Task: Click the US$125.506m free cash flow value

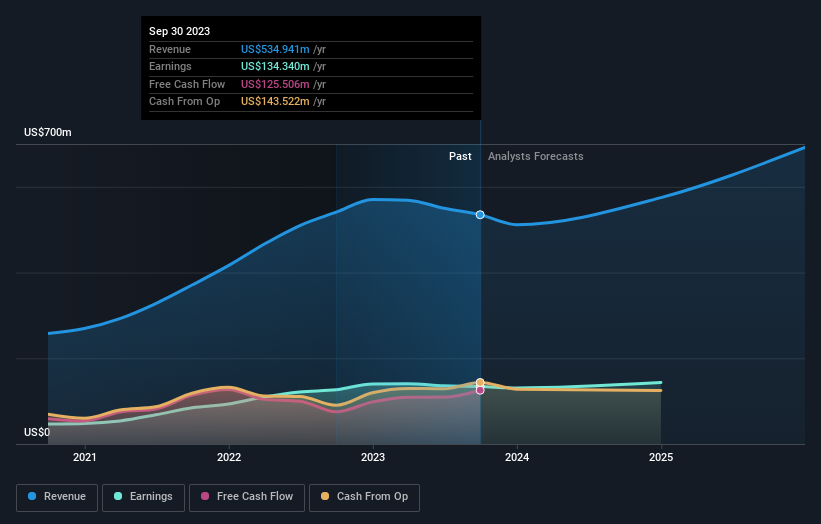Action: click(x=275, y=84)
